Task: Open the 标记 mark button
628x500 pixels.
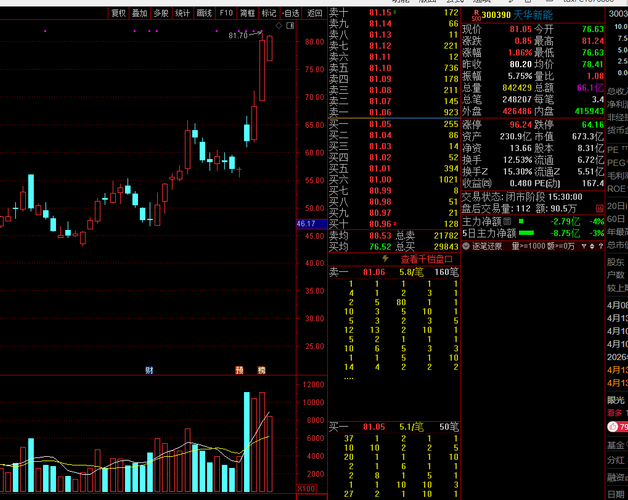Action: [269, 13]
